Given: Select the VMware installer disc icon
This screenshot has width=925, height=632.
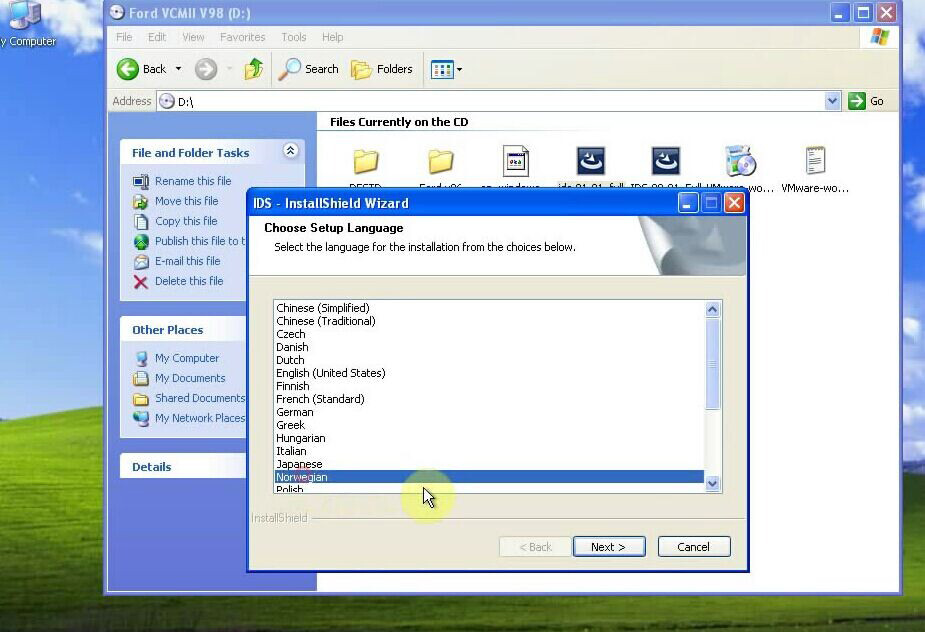Looking at the screenshot, I should (x=740, y=161).
